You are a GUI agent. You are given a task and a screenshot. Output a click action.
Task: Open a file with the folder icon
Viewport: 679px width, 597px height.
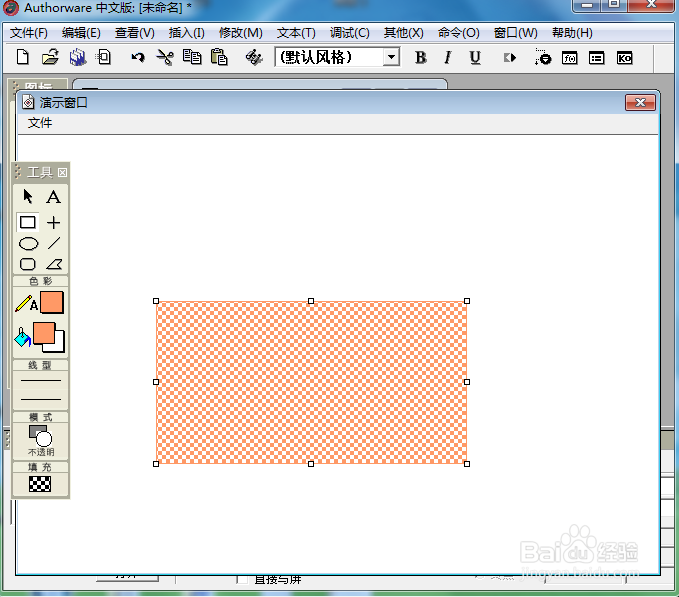(50, 57)
